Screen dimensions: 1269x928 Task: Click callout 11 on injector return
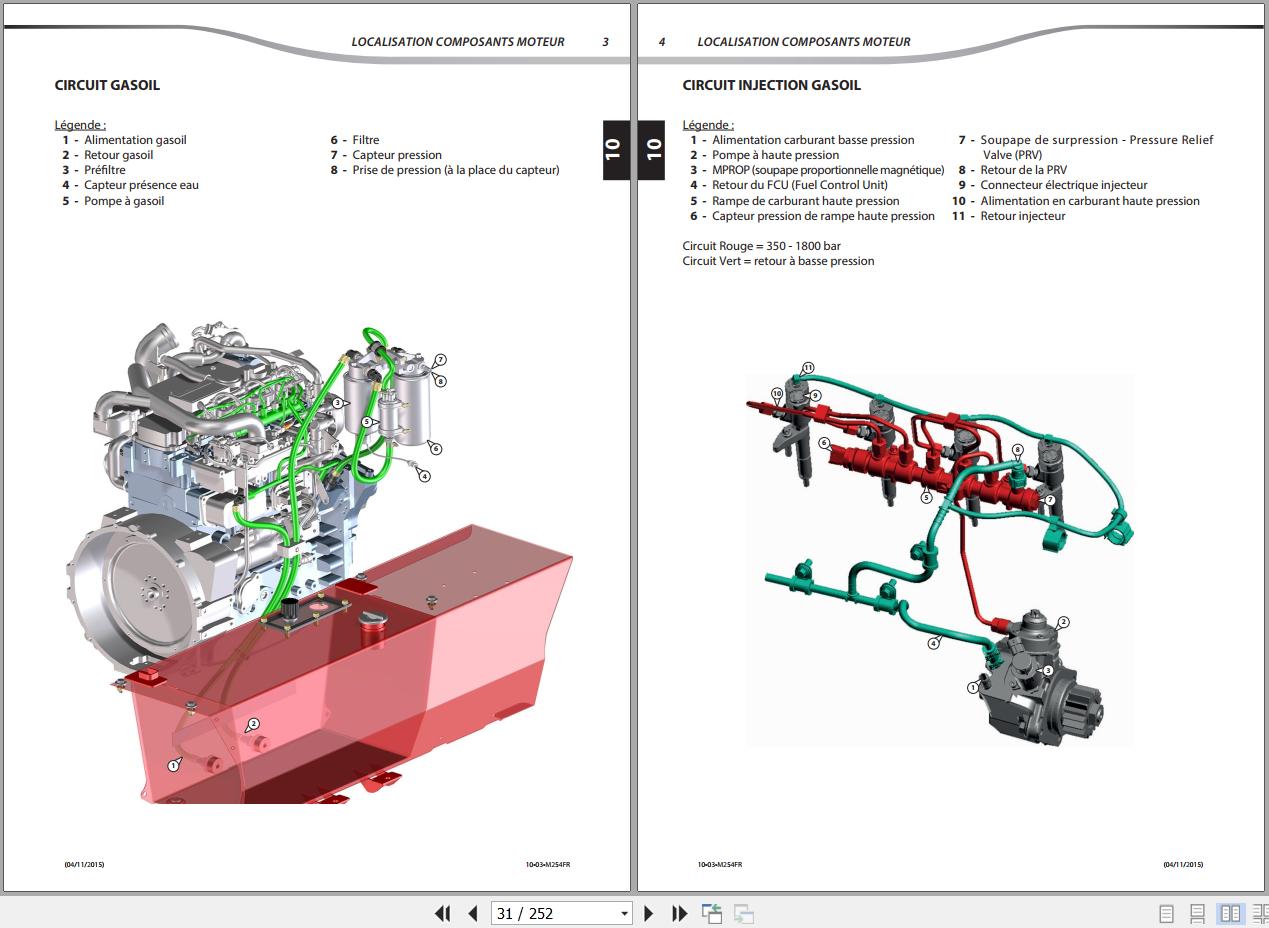click(x=808, y=368)
